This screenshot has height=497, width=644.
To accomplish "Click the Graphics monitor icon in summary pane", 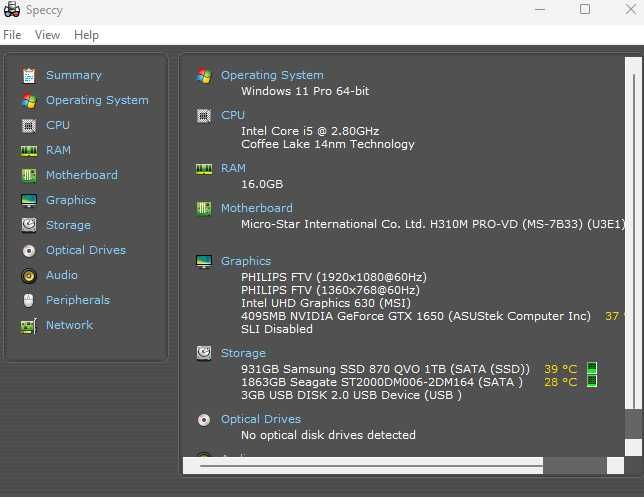I will 204,262.
